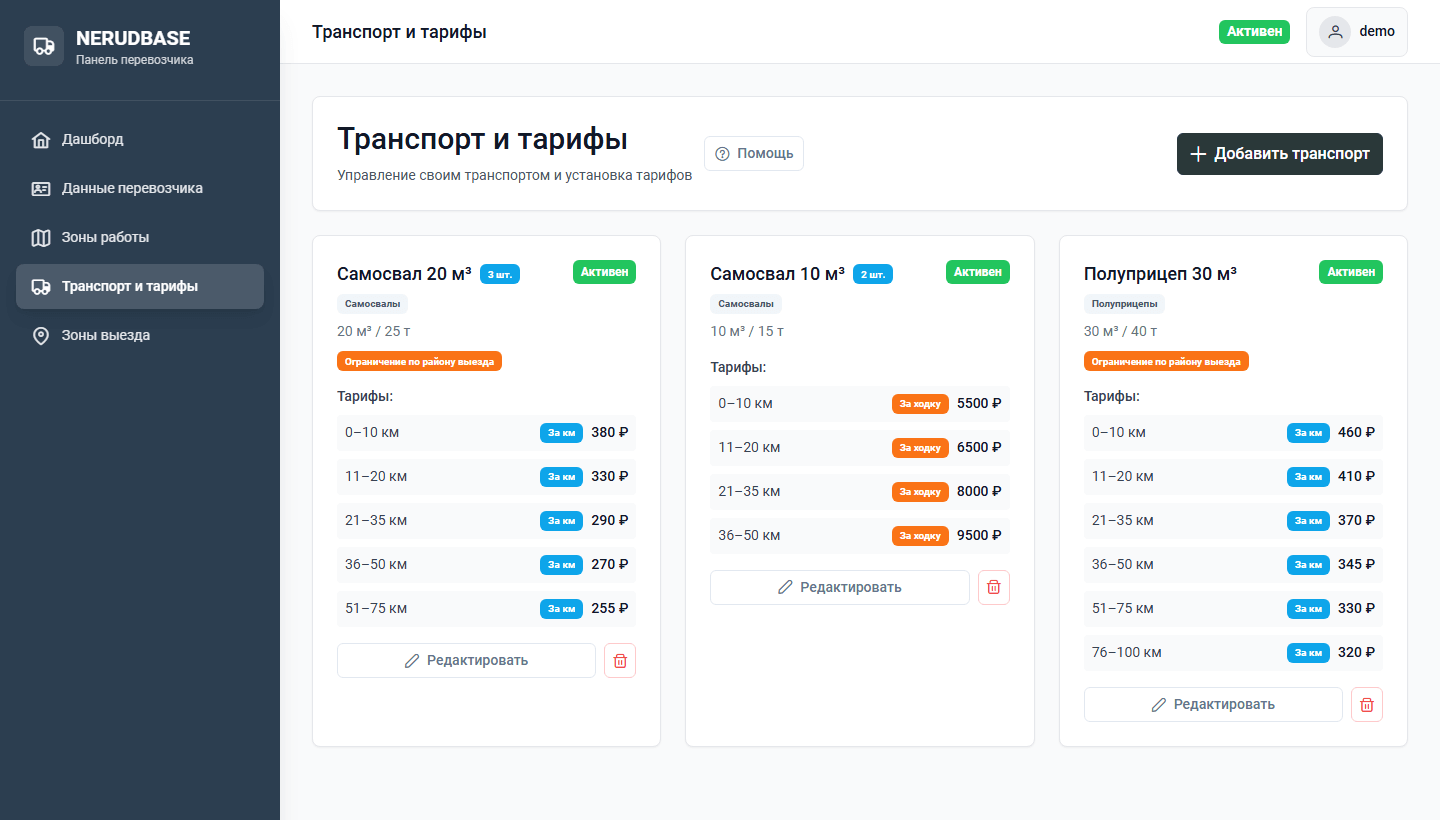Click the NERUDBASE truck logo icon
This screenshot has width=1440, height=820.
point(44,46)
